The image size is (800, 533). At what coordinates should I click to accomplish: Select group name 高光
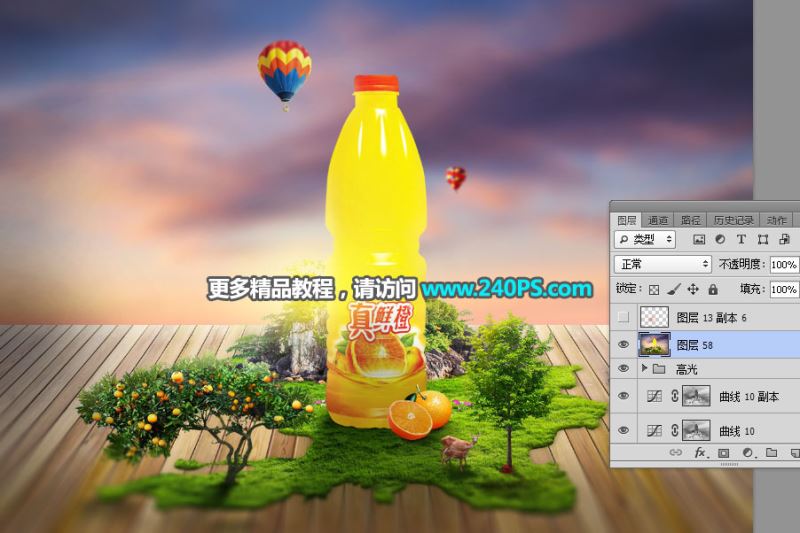click(686, 369)
